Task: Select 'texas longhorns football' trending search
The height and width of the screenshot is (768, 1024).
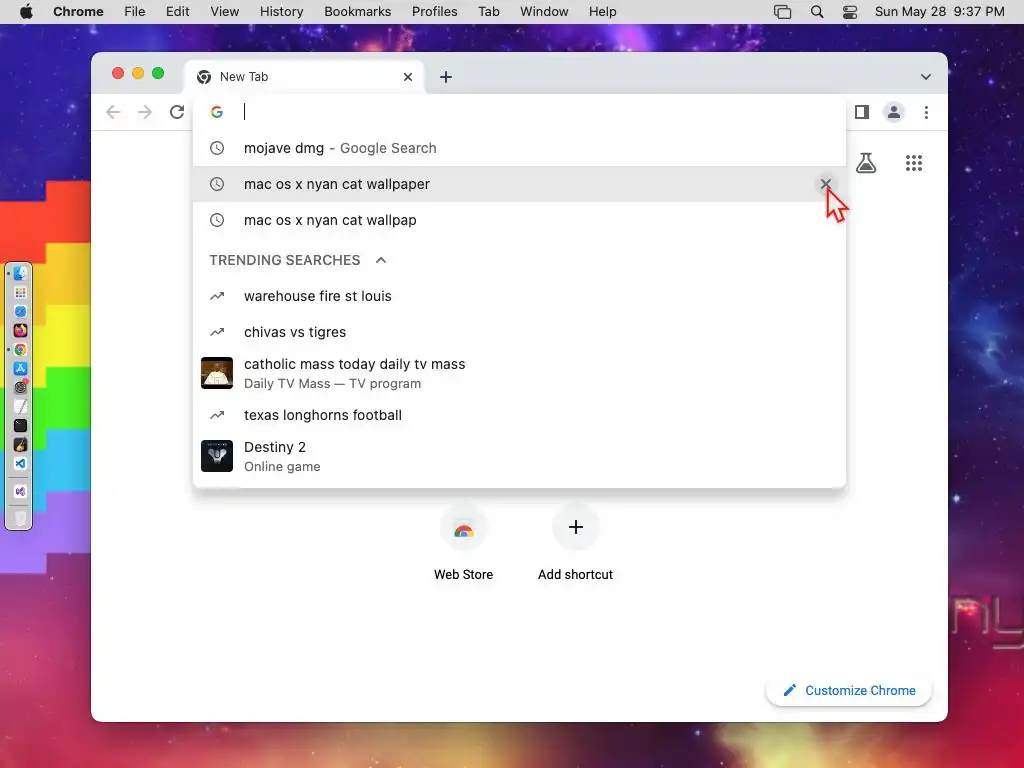Action: (x=519, y=415)
